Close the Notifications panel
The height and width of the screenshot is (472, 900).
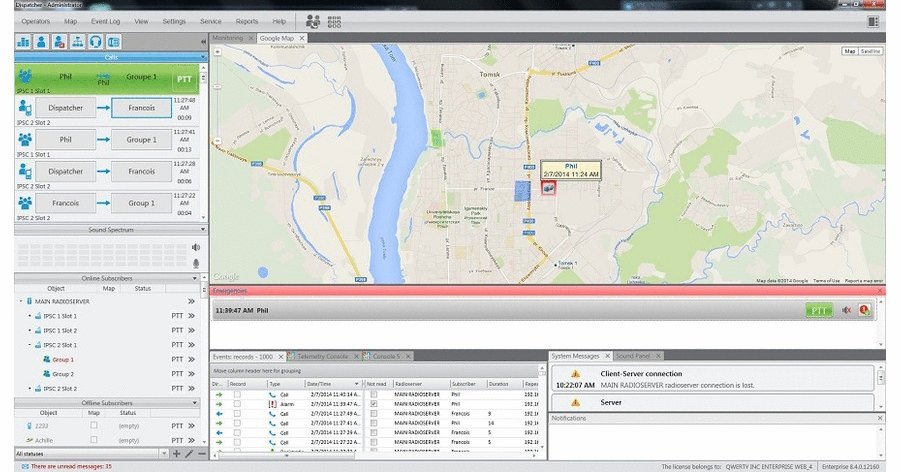(880, 418)
